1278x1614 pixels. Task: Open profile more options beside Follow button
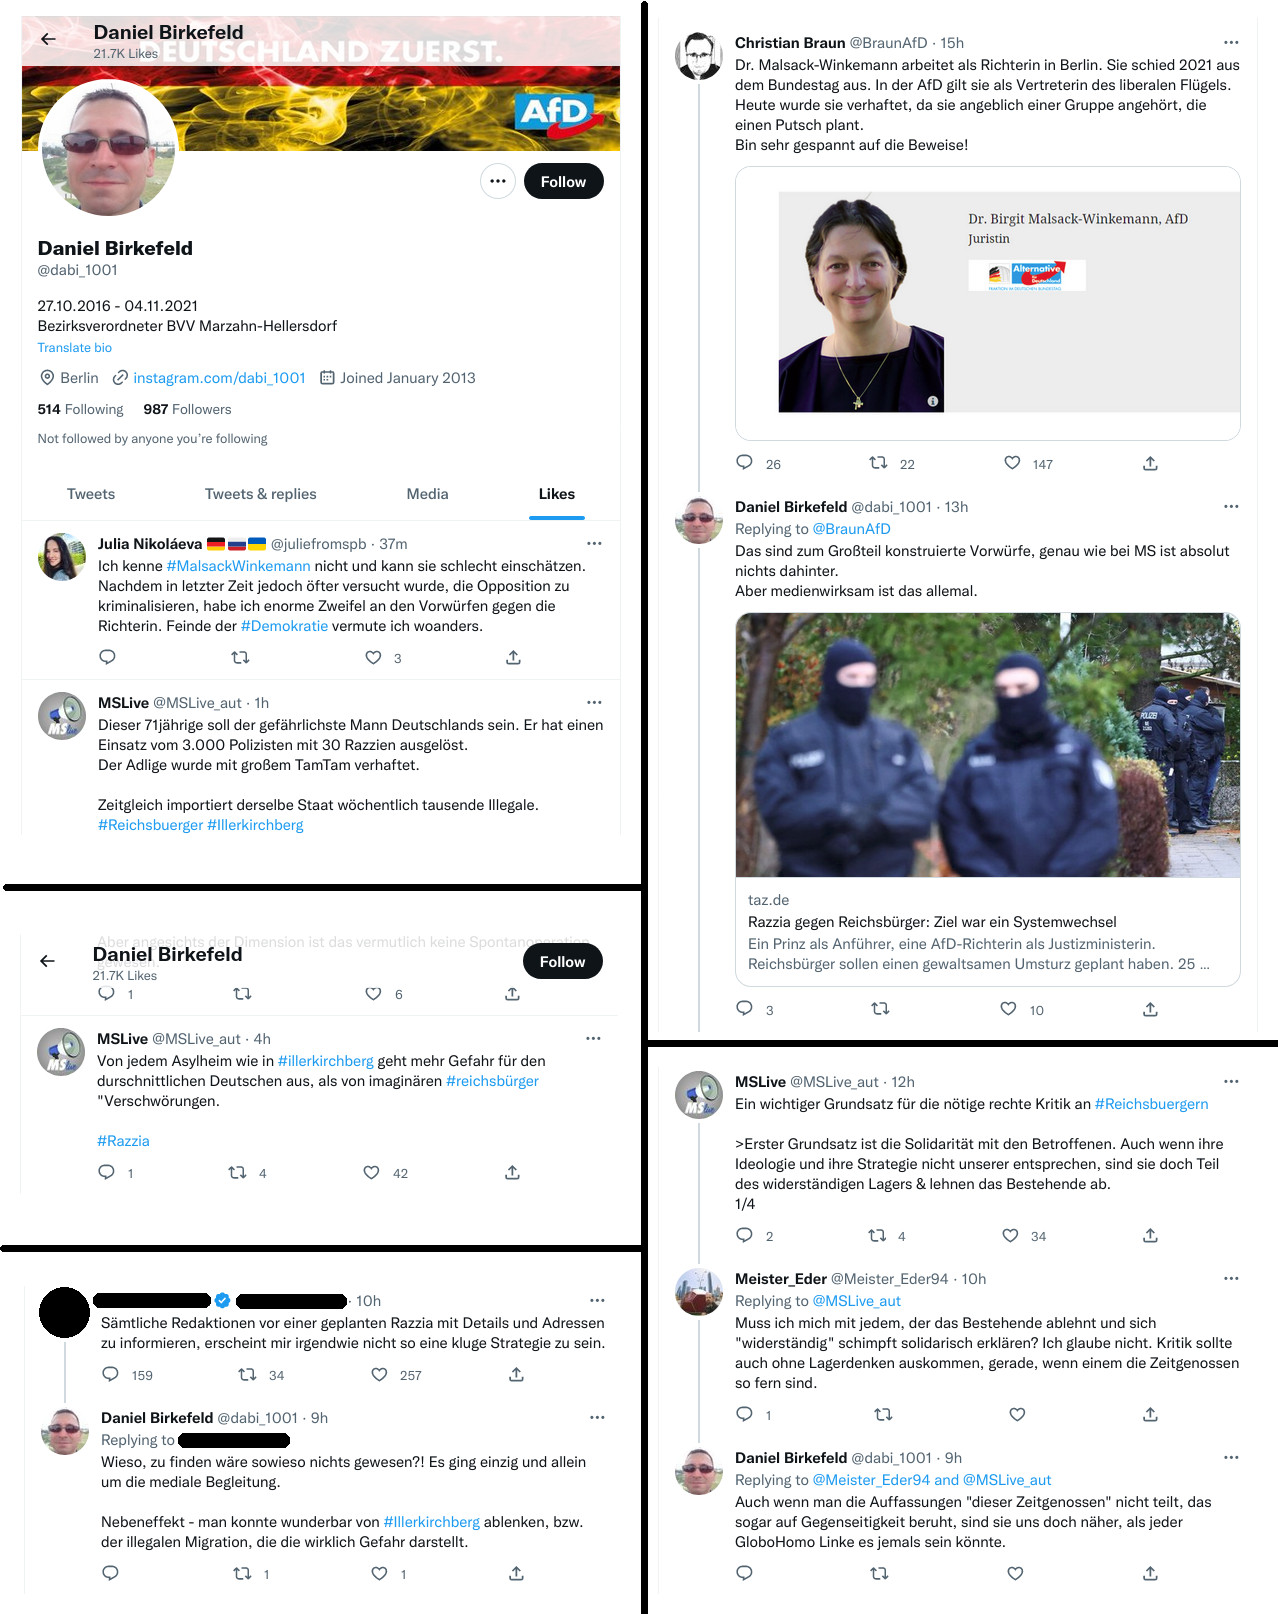coord(498,181)
